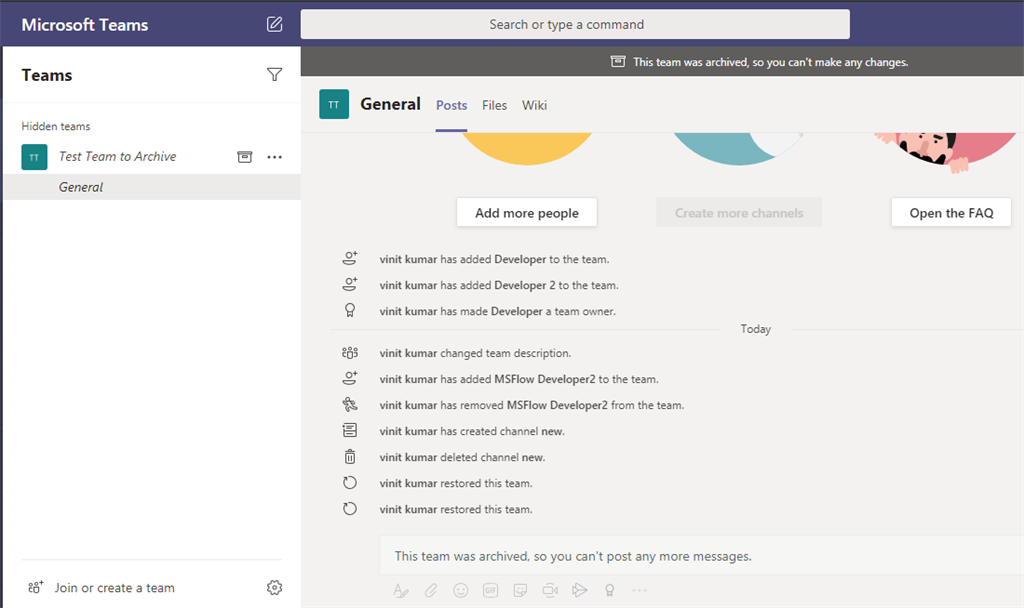
Task: Click the Add more people button
Action: pyautogui.click(x=527, y=213)
